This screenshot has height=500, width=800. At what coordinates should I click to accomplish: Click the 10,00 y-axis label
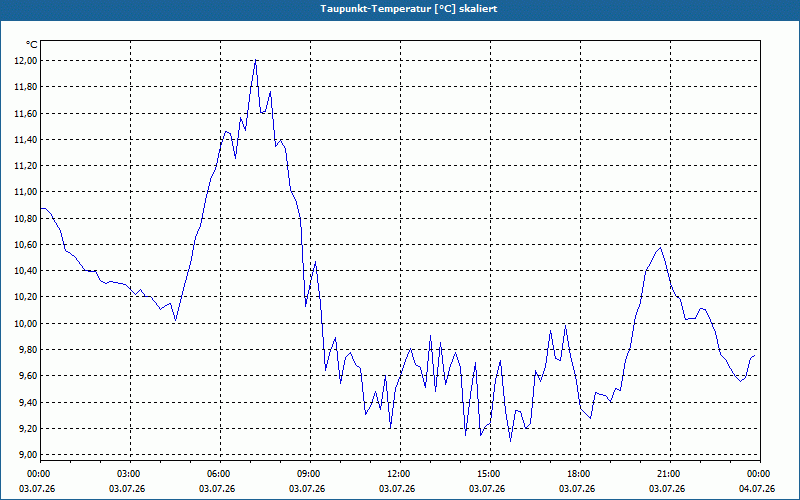pos(25,323)
